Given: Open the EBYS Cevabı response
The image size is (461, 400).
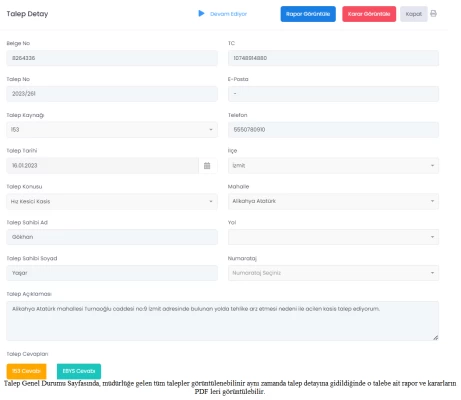Looking at the screenshot, I should tap(79, 371).
